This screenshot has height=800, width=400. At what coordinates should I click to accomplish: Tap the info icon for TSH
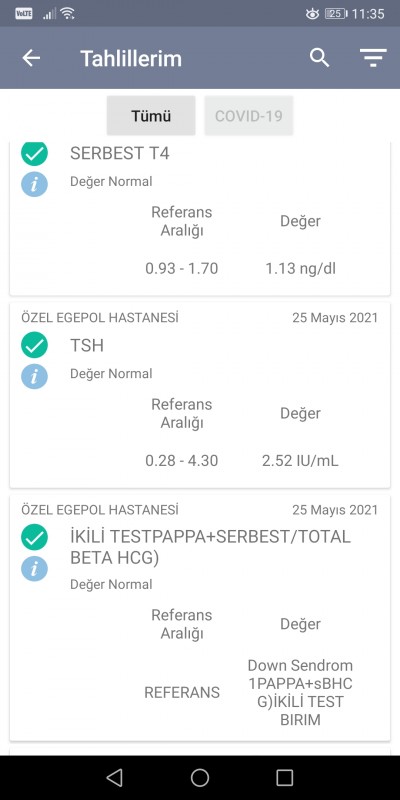pyautogui.click(x=34, y=377)
